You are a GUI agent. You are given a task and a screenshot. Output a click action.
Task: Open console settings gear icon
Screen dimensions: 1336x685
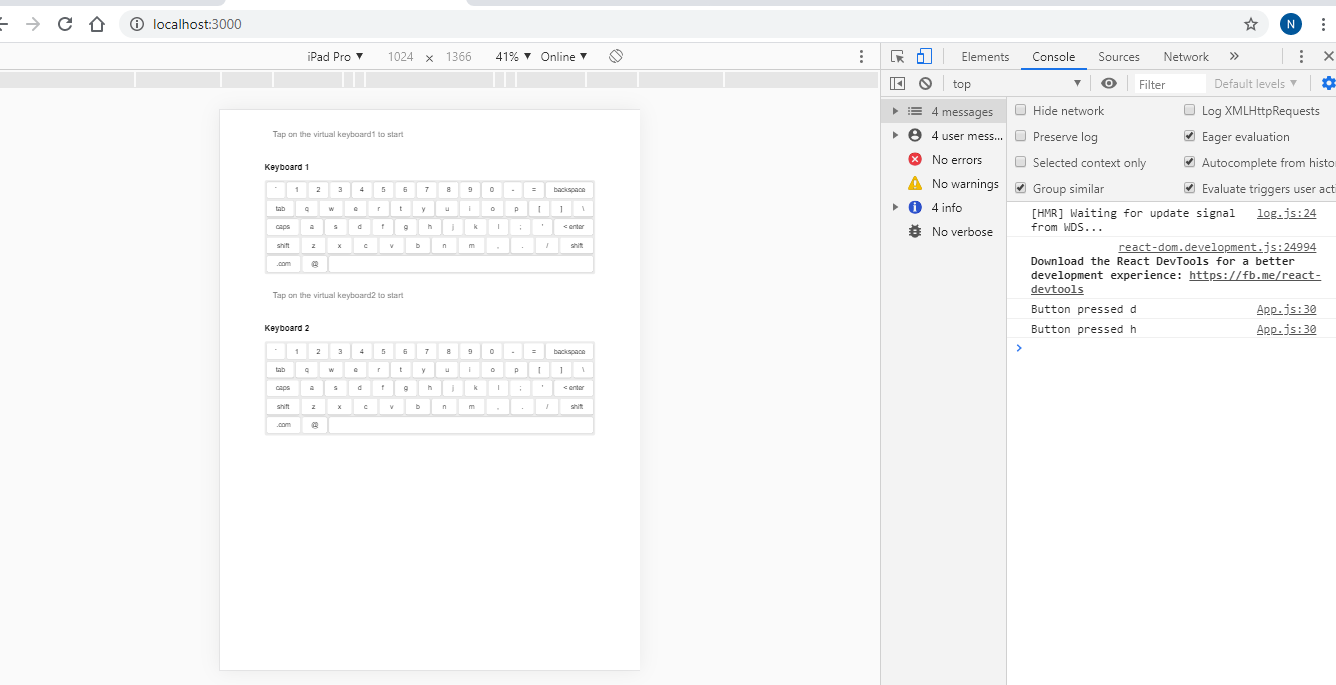(1328, 84)
